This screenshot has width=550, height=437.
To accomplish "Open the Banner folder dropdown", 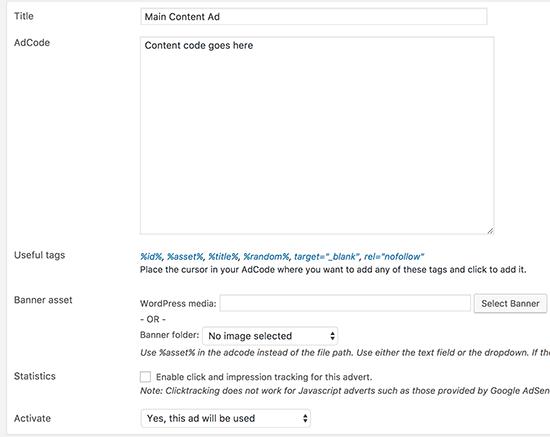I will point(270,336).
